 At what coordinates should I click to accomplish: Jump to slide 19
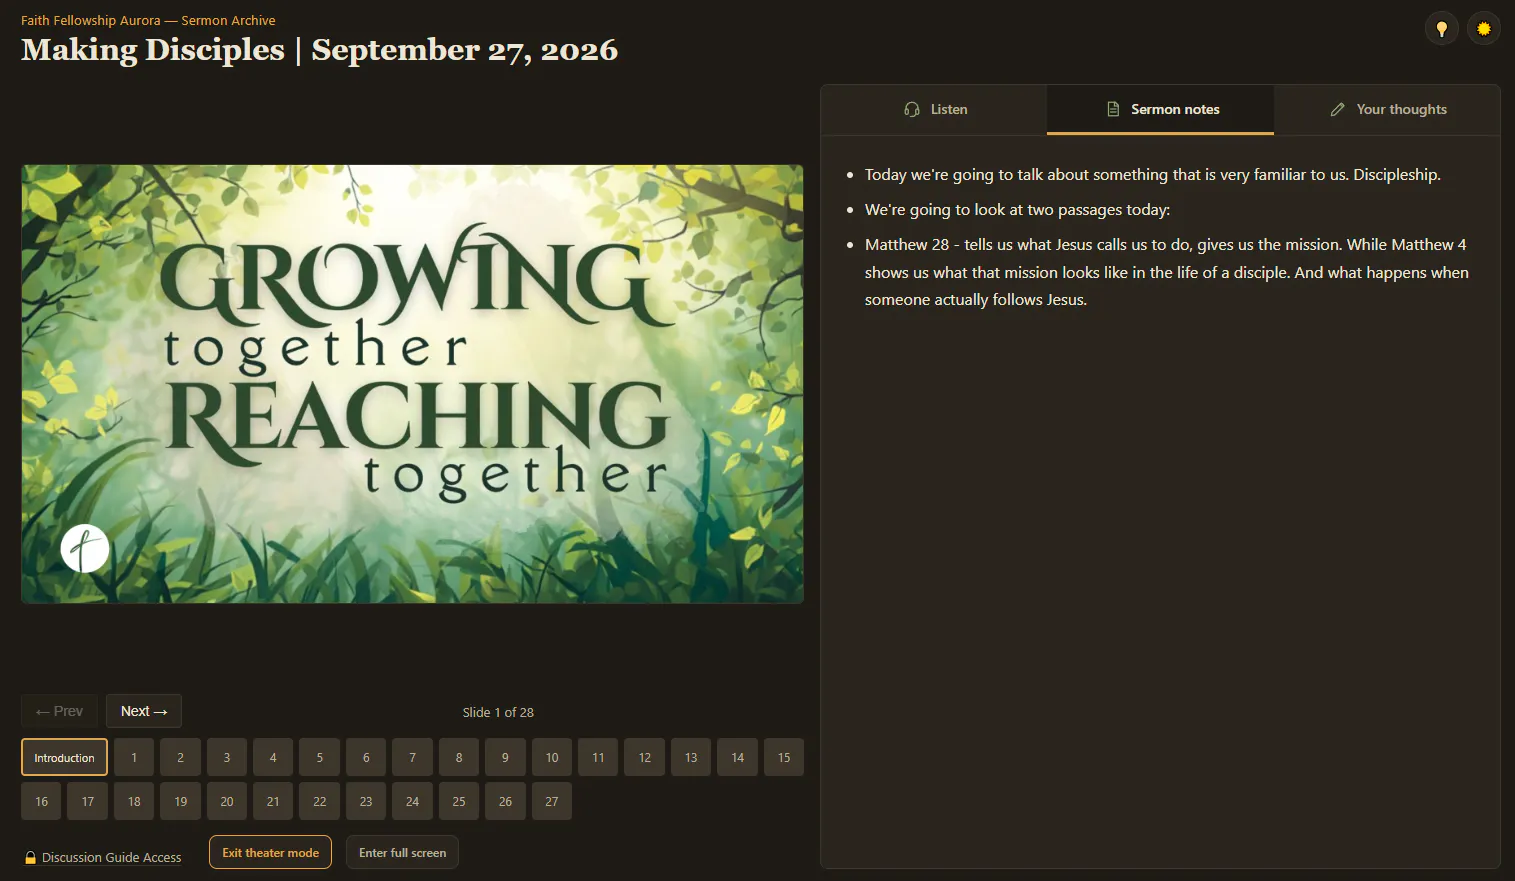tap(180, 801)
